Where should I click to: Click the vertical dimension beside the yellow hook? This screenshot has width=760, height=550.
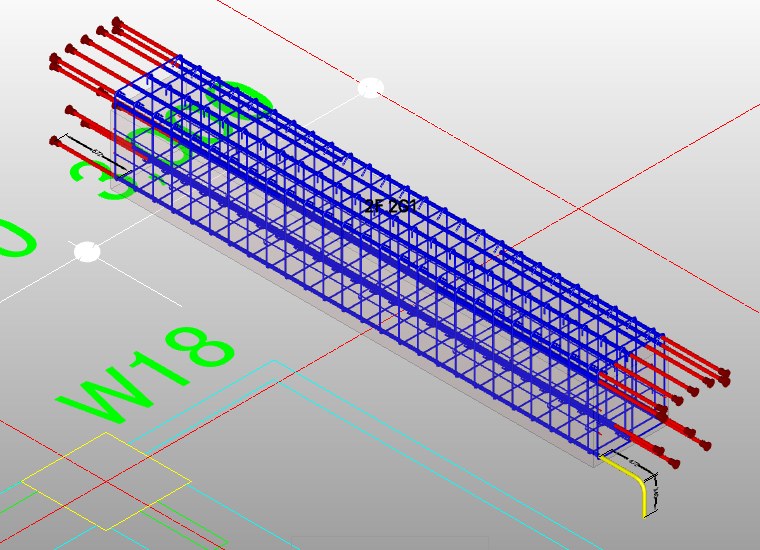point(656,492)
